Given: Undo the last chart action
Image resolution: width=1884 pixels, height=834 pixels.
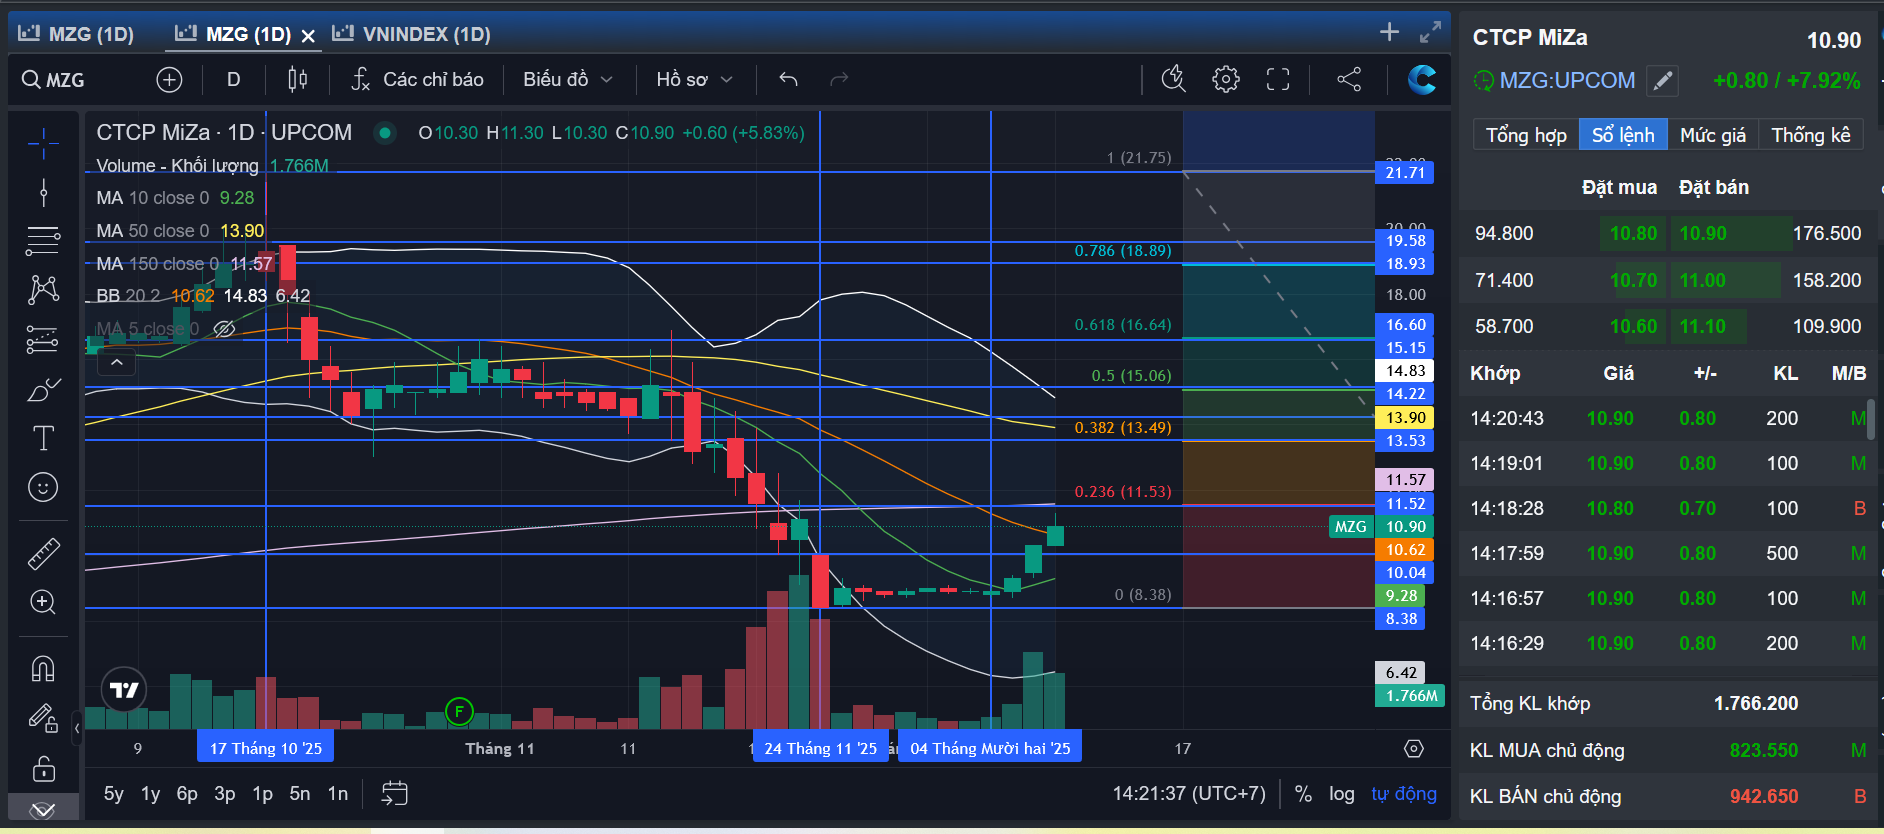Looking at the screenshot, I should pyautogui.click(x=788, y=80).
